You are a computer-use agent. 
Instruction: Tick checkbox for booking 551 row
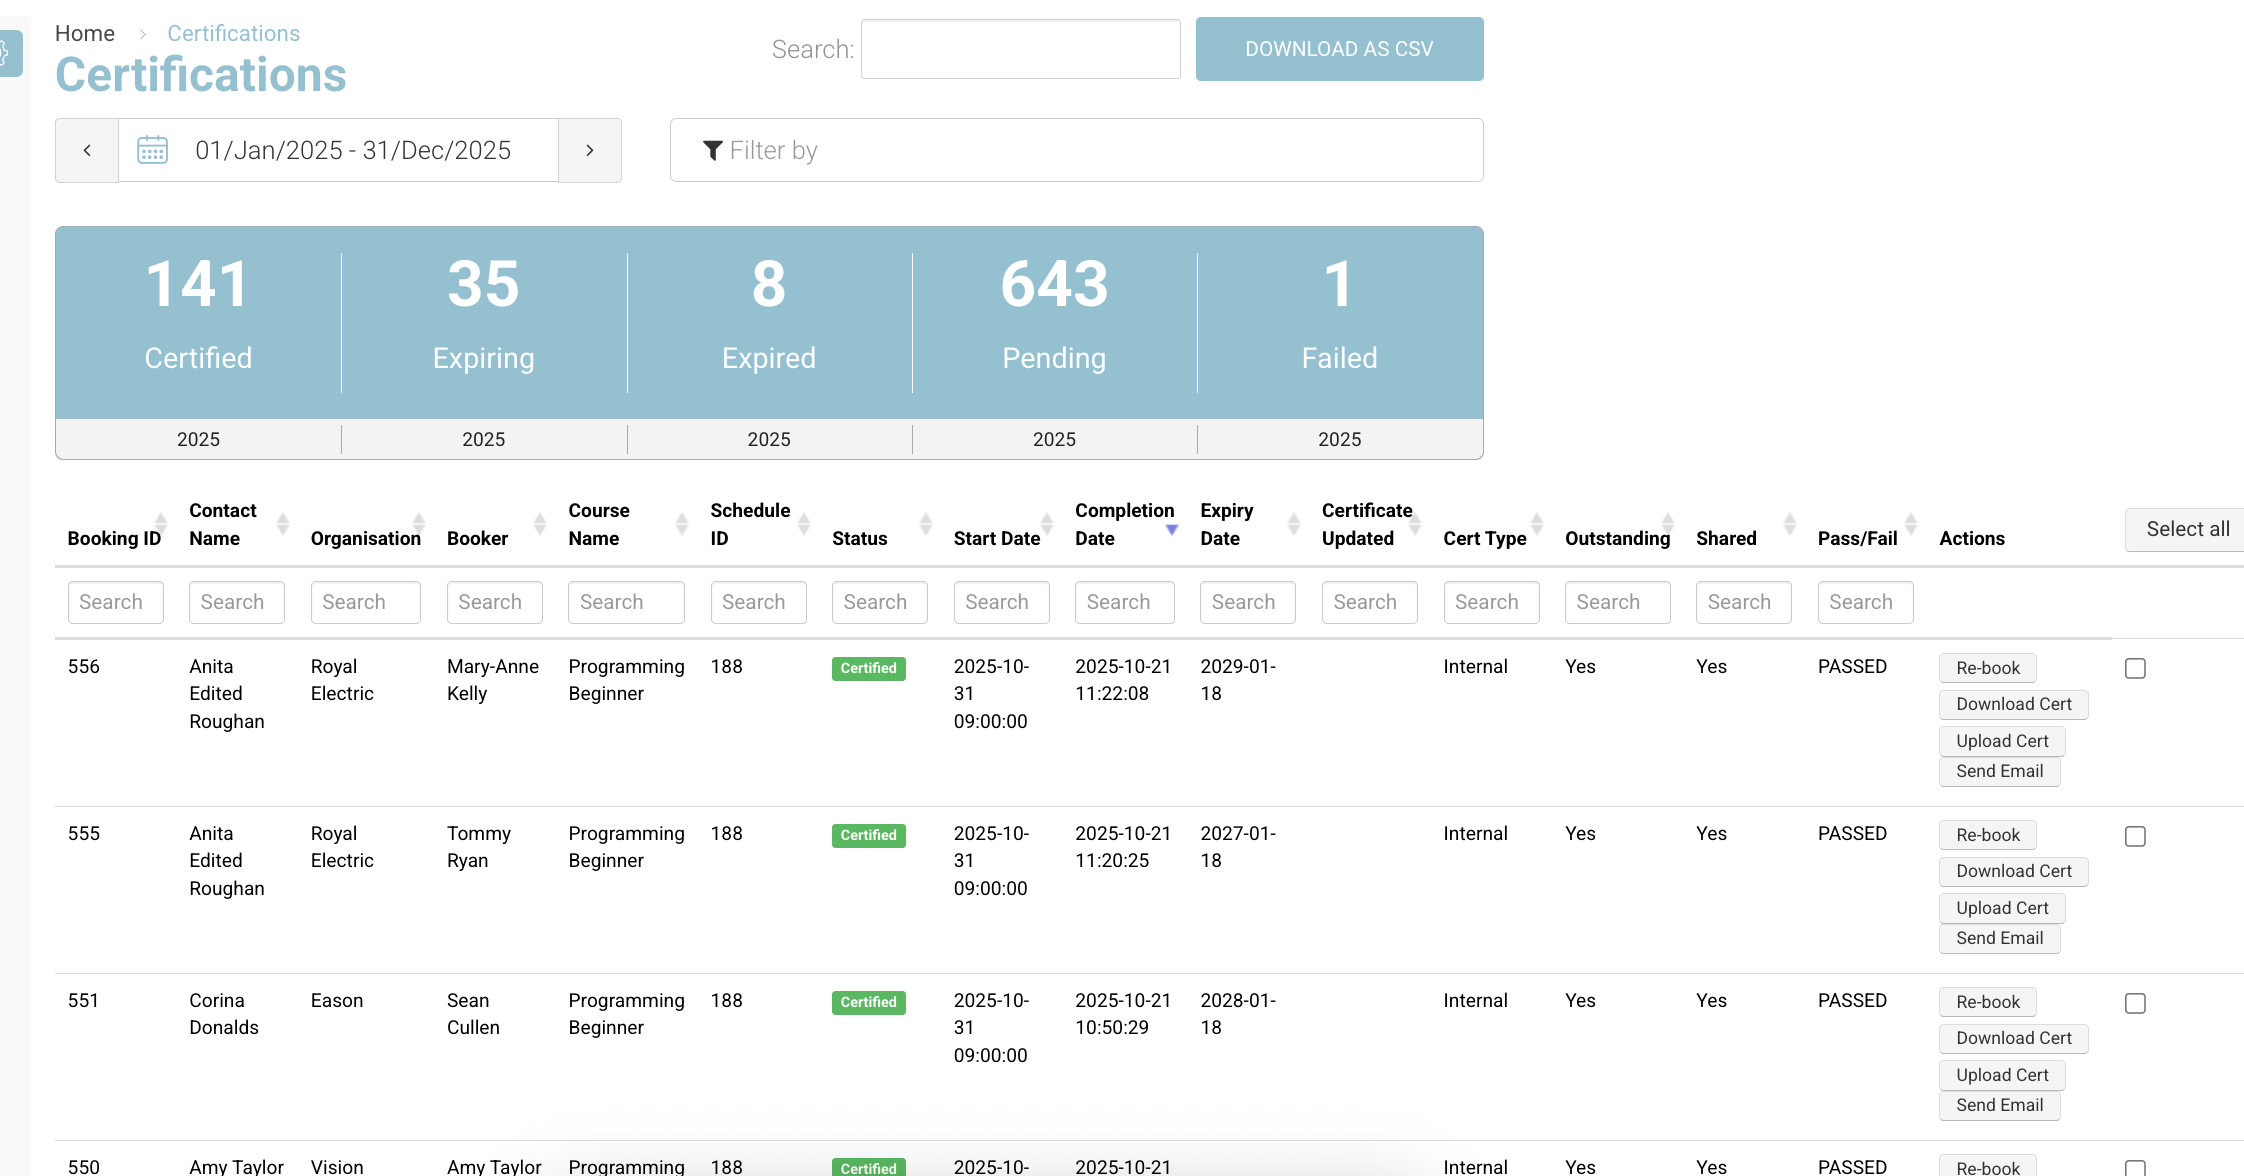point(2135,1003)
